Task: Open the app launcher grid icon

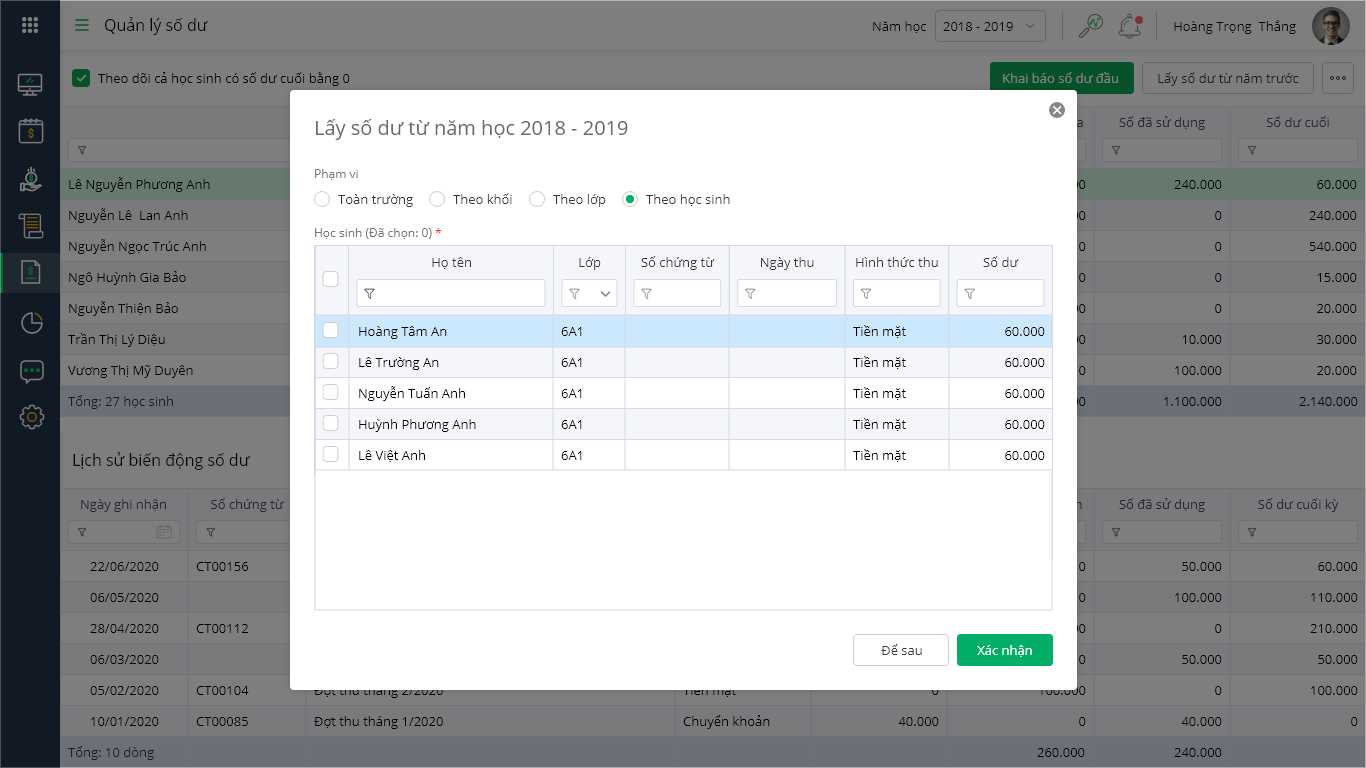Action: pos(30,26)
